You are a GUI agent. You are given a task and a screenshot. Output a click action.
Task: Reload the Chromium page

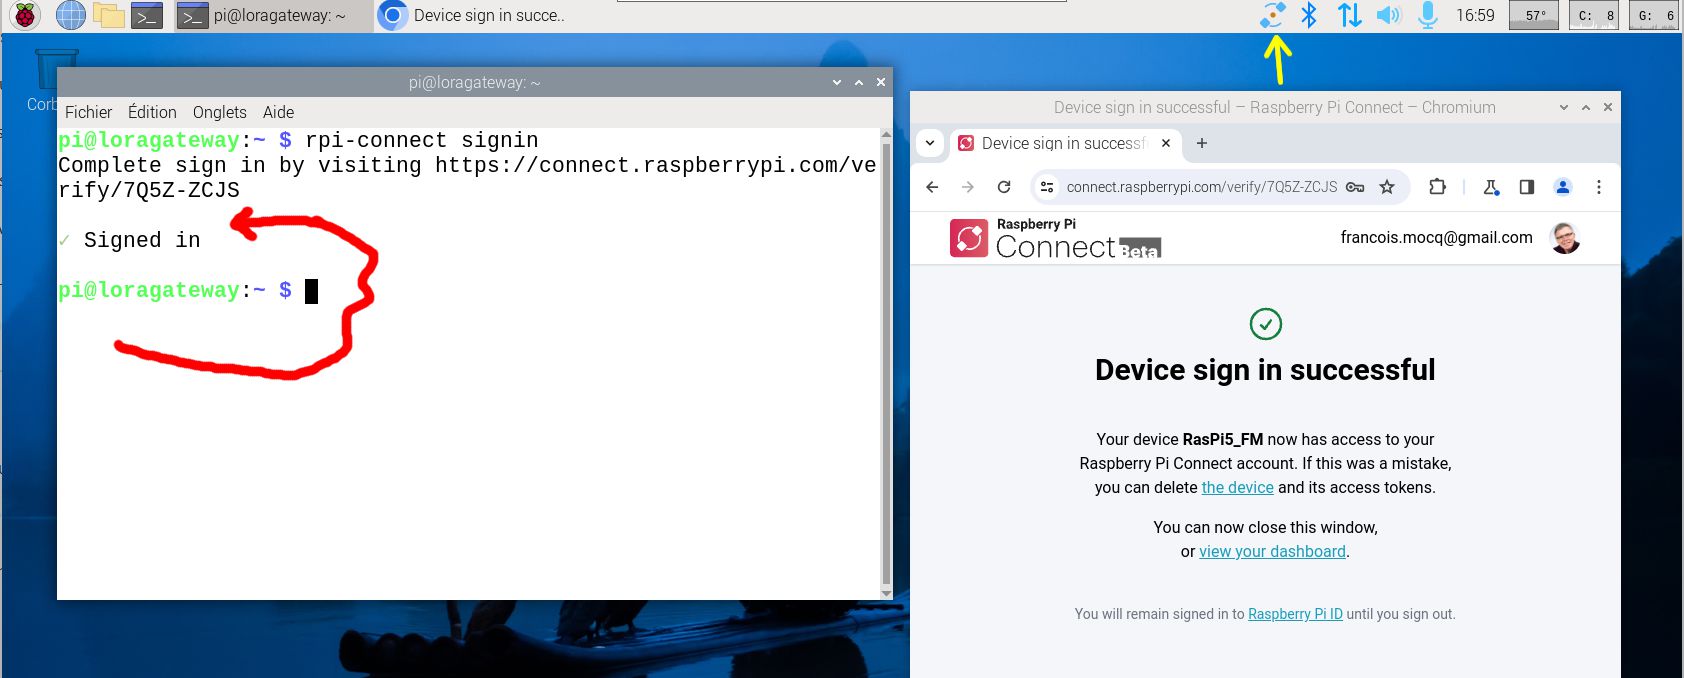tap(1004, 187)
